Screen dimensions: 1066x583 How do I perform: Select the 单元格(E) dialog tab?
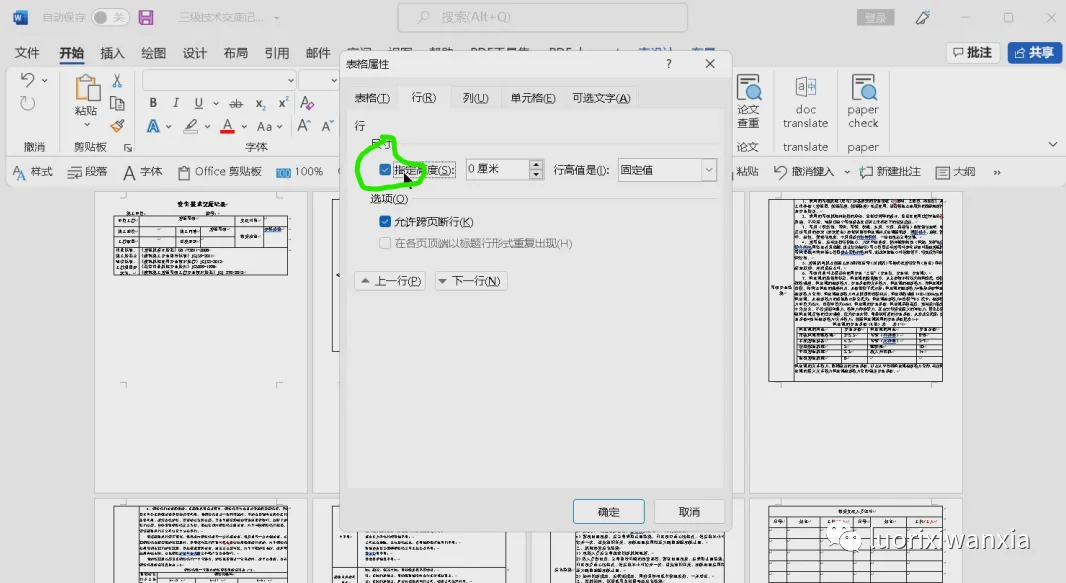coord(533,98)
